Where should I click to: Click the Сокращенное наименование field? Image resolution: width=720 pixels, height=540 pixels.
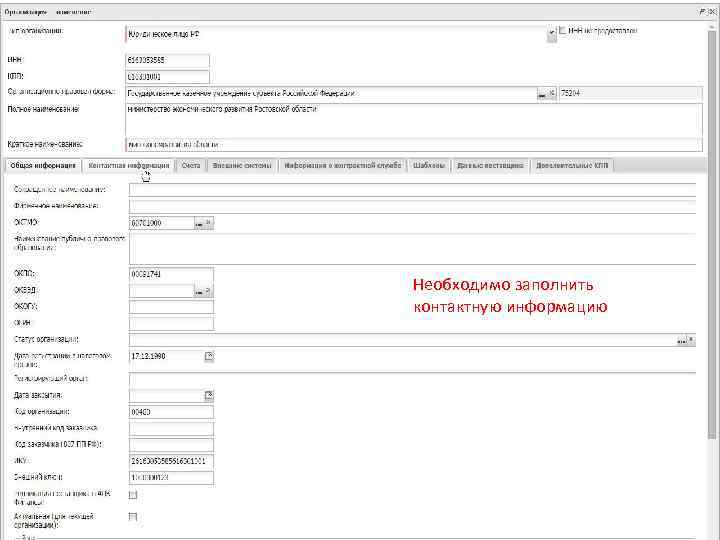click(412, 190)
